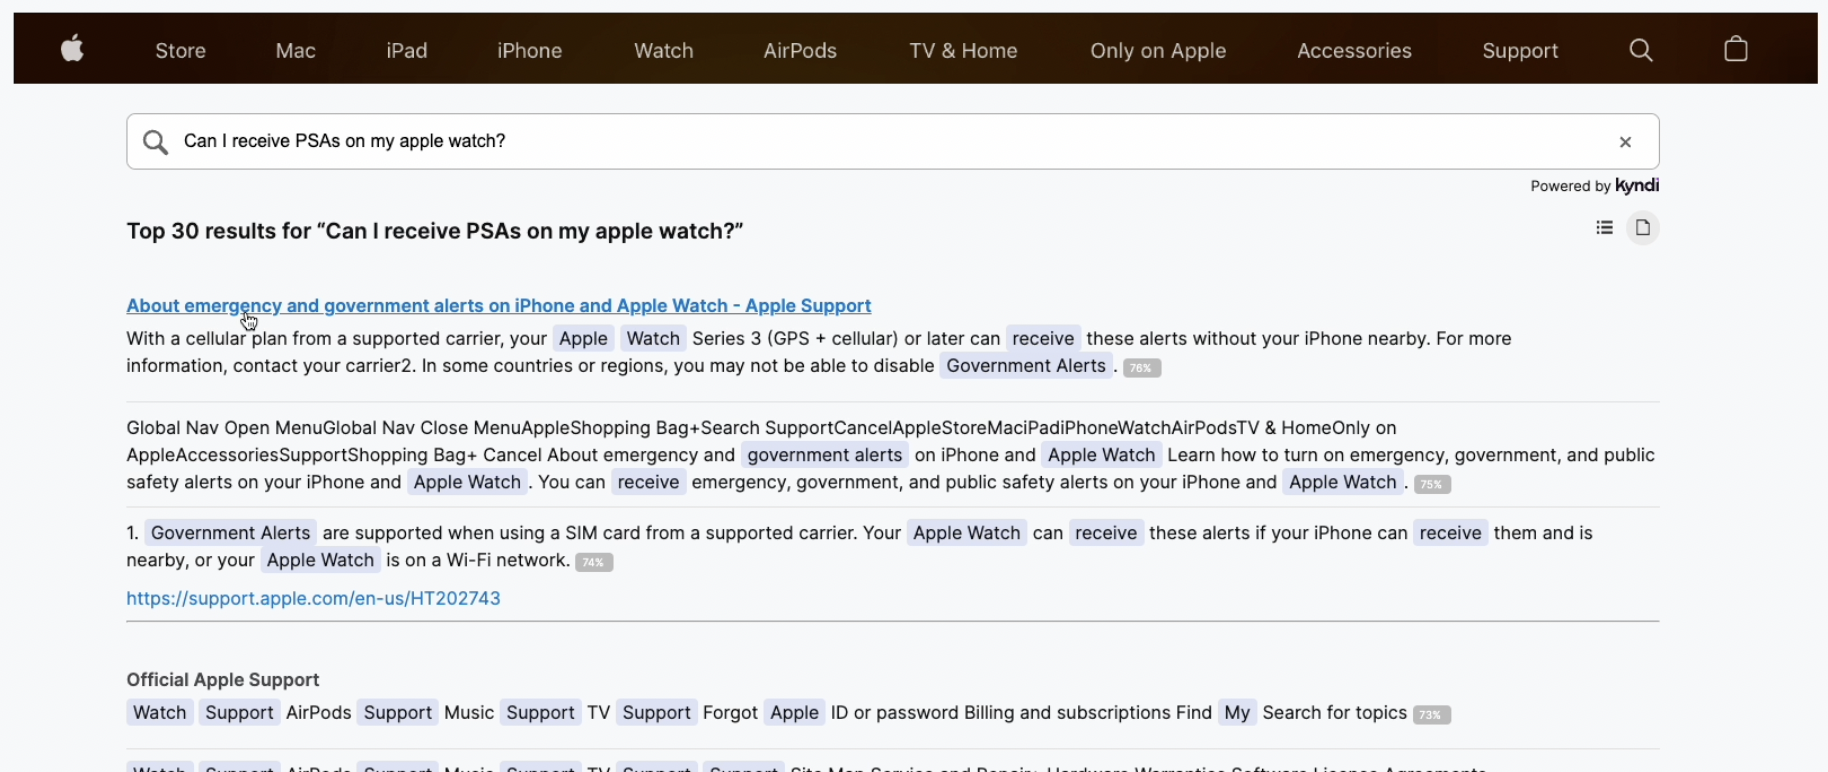Open the Mac menu
This screenshot has width=1828, height=772.
point(296,50)
